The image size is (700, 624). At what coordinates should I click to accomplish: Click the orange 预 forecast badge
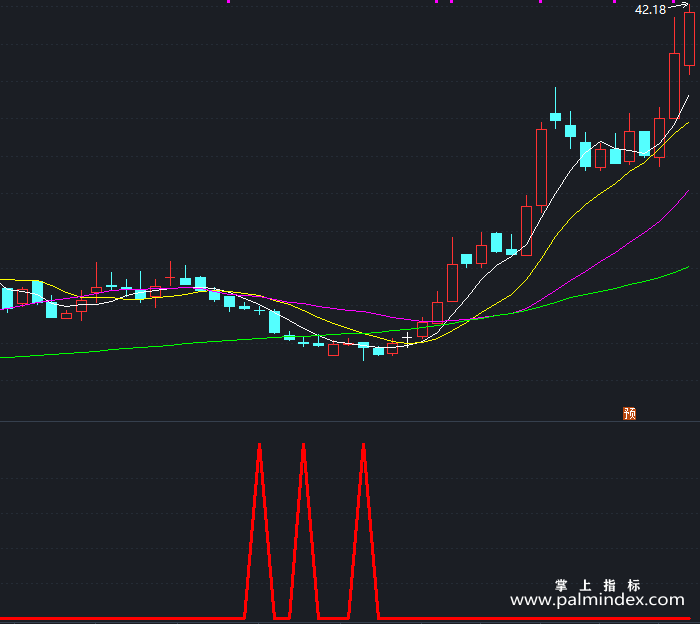[629, 414]
